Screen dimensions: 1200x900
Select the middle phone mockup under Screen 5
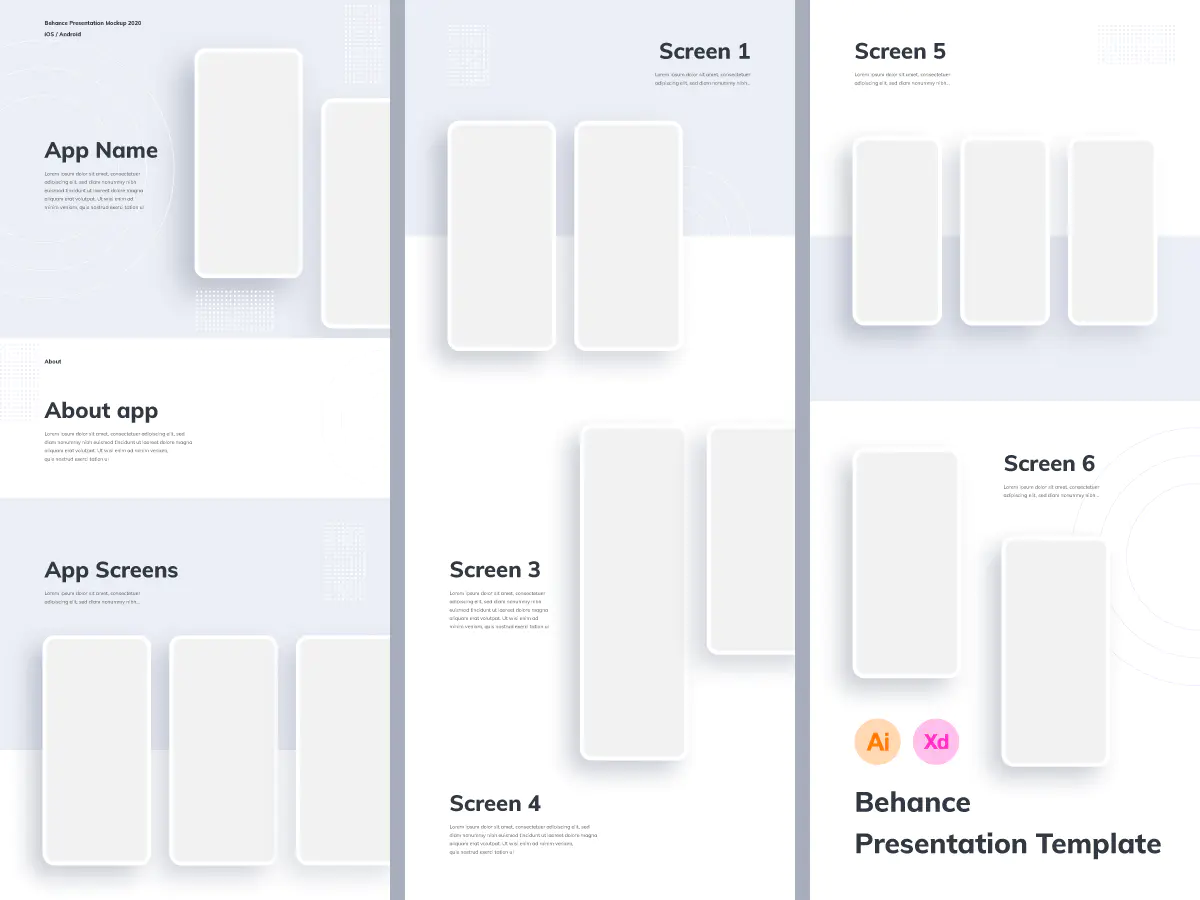pos(1004,231)
